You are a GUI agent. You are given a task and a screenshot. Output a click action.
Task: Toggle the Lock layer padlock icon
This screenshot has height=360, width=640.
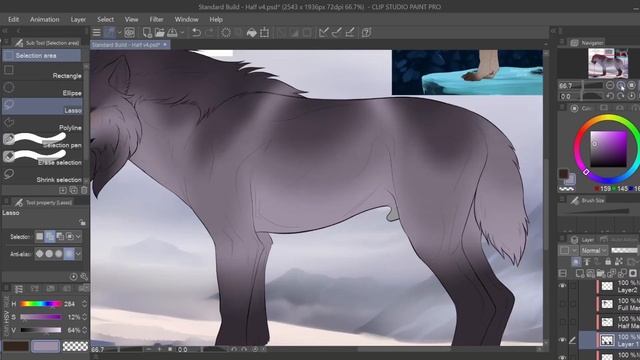click(x=608, y=262)
